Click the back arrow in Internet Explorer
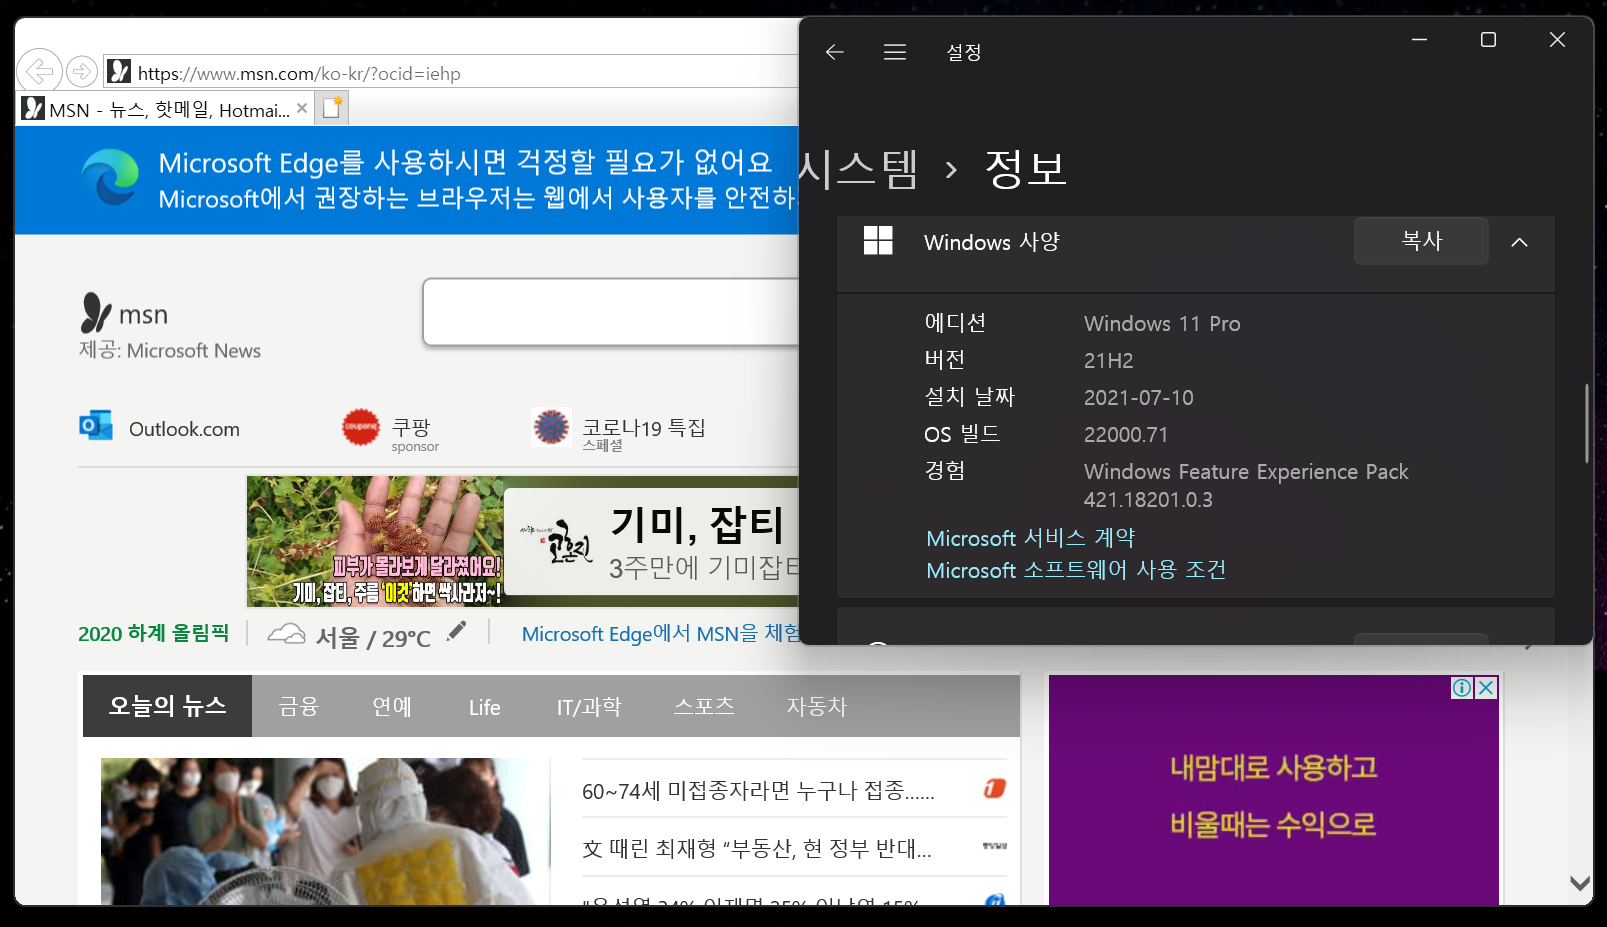This screenshot has width=1607, height=927. (x=39, y=72)
